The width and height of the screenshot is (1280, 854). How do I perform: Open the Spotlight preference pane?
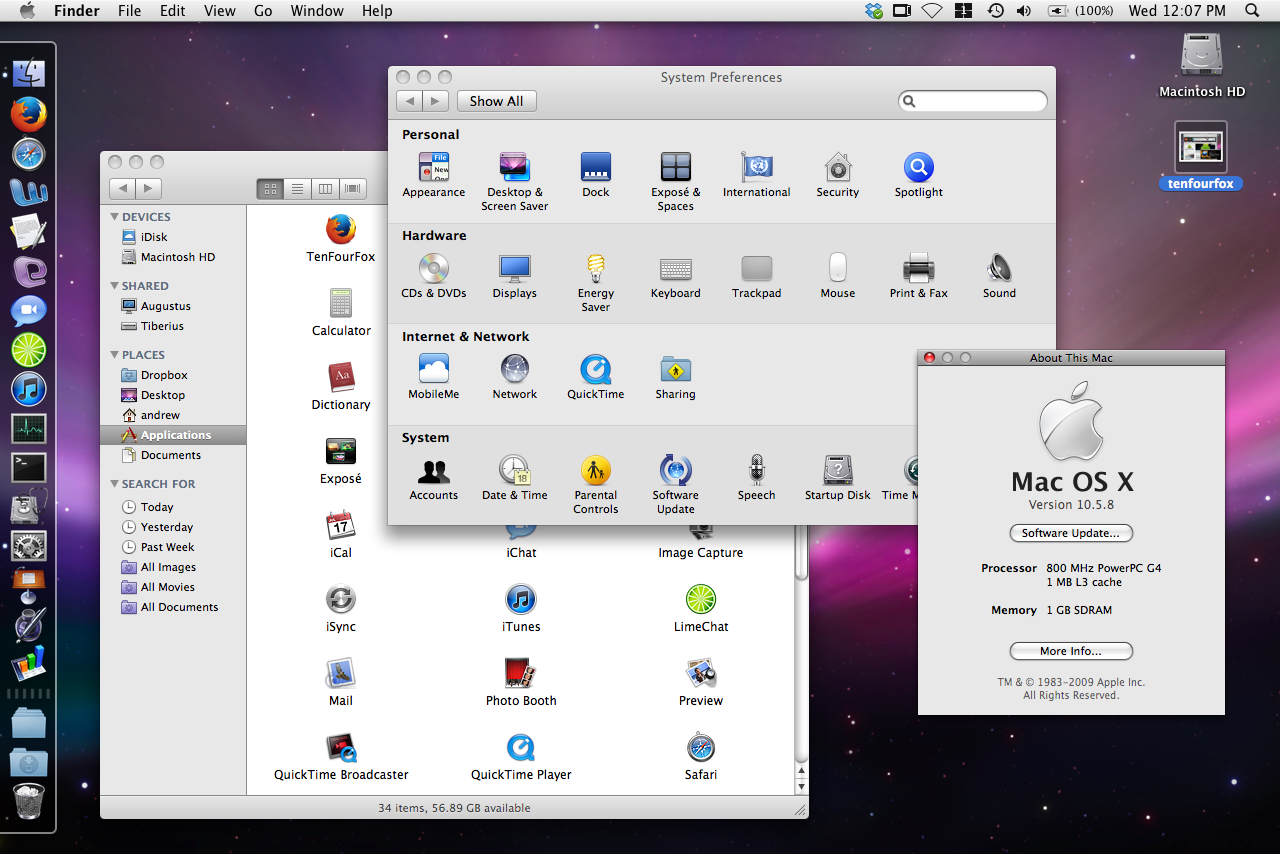pos(918,167)
